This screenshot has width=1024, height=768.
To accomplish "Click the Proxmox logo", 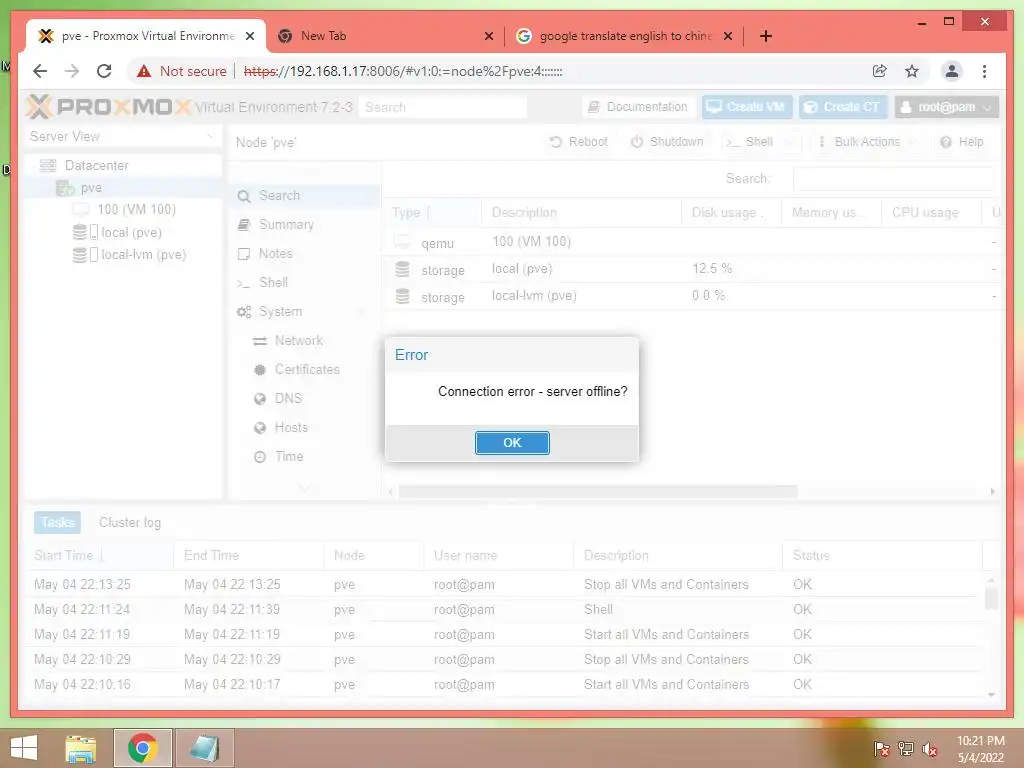I will 108,106.
